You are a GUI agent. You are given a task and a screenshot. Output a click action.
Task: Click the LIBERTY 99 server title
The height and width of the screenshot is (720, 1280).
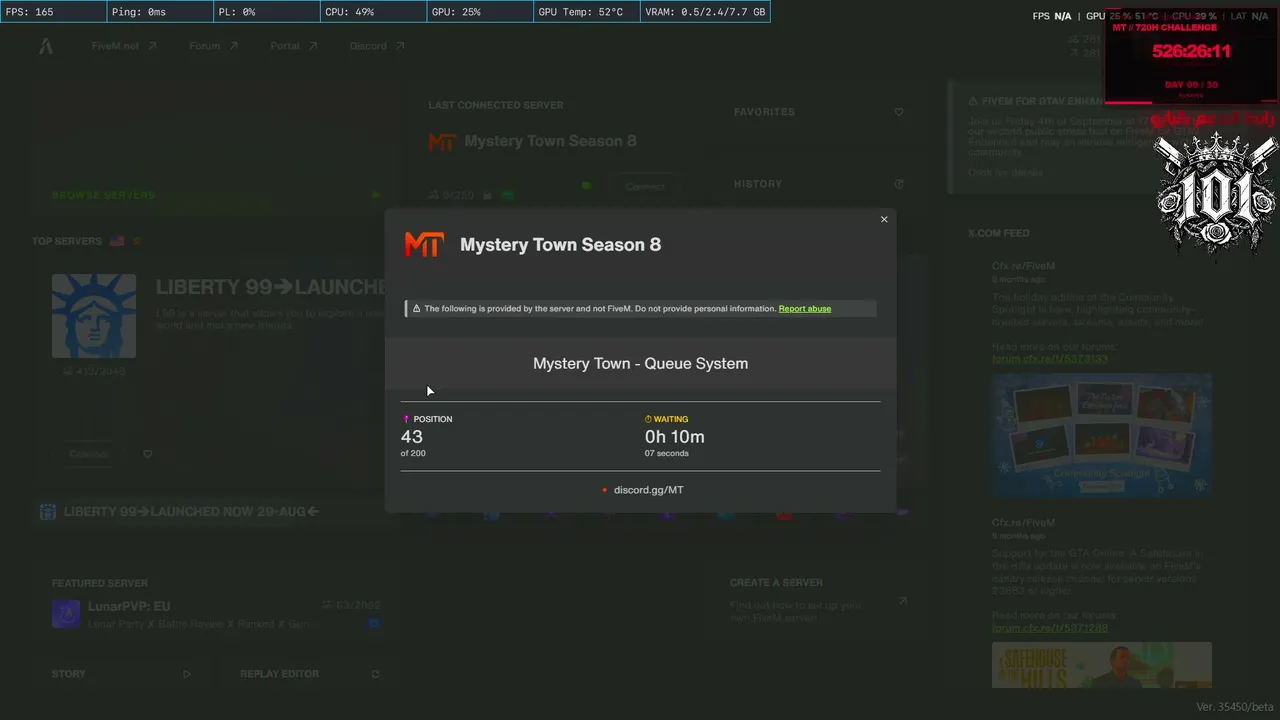coord(270,288)
